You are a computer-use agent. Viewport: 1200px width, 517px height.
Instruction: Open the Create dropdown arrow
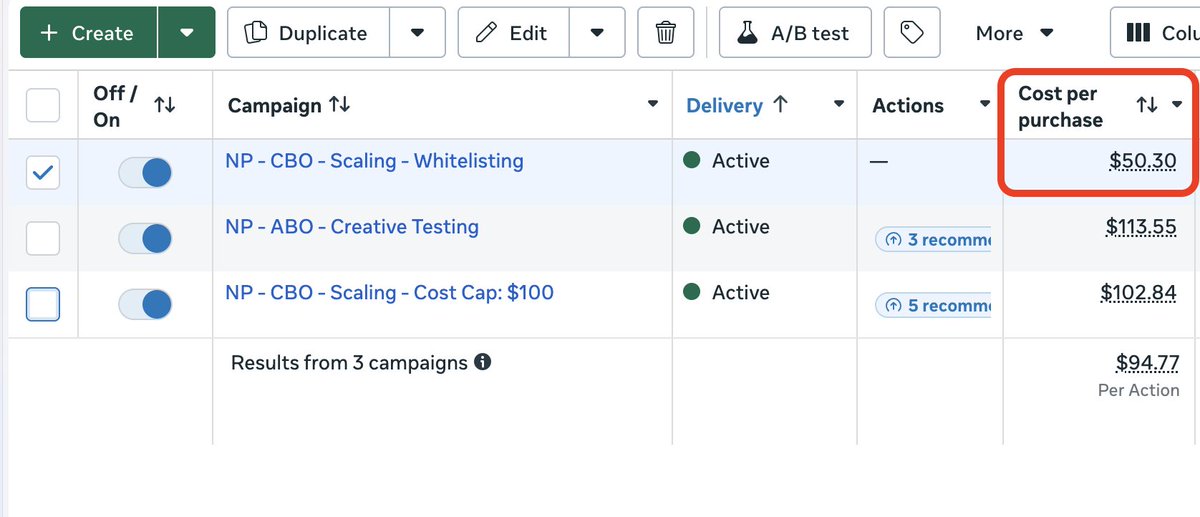tap(187, 33)
